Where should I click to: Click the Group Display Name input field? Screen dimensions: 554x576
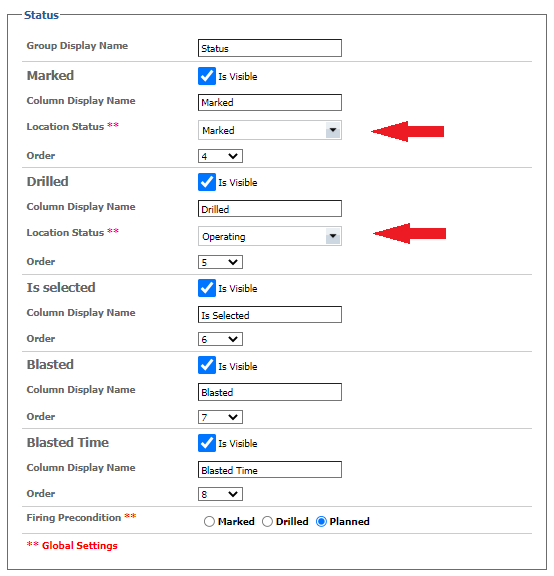[x=270, y=48]
